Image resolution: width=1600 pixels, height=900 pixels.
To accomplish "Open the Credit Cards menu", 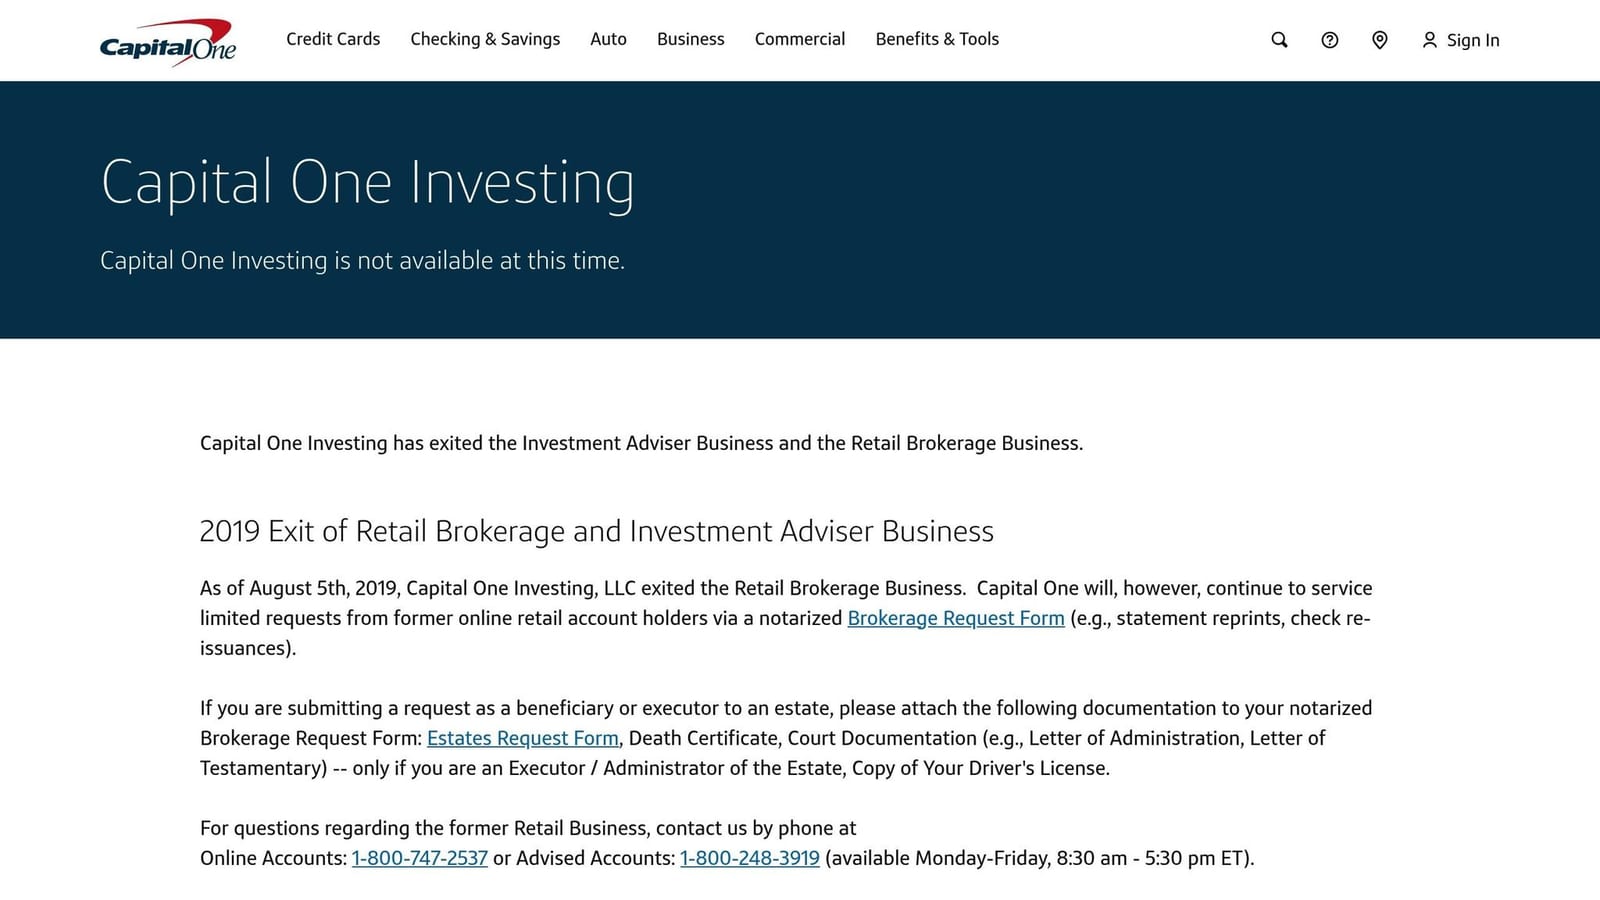I will pyautogui.click(x=333, y=39).
